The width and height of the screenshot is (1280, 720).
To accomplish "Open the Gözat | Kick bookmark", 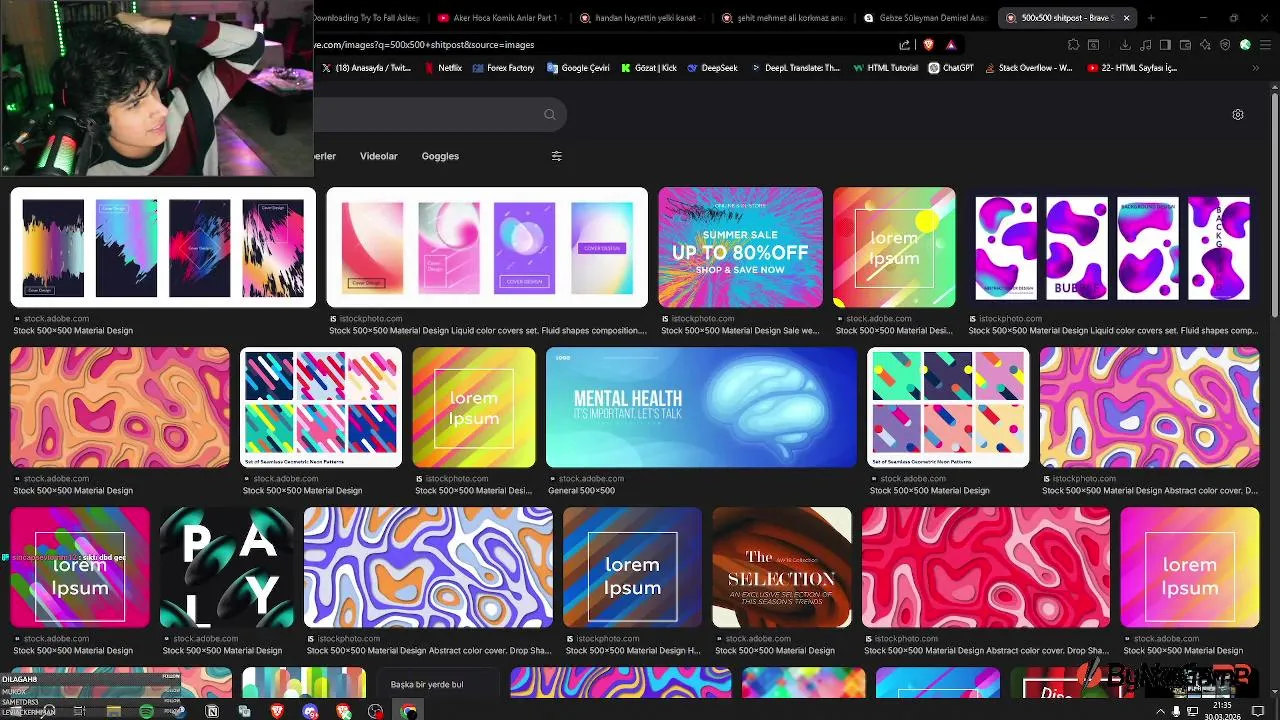I will pyautogui.click(x=648, y=68).
